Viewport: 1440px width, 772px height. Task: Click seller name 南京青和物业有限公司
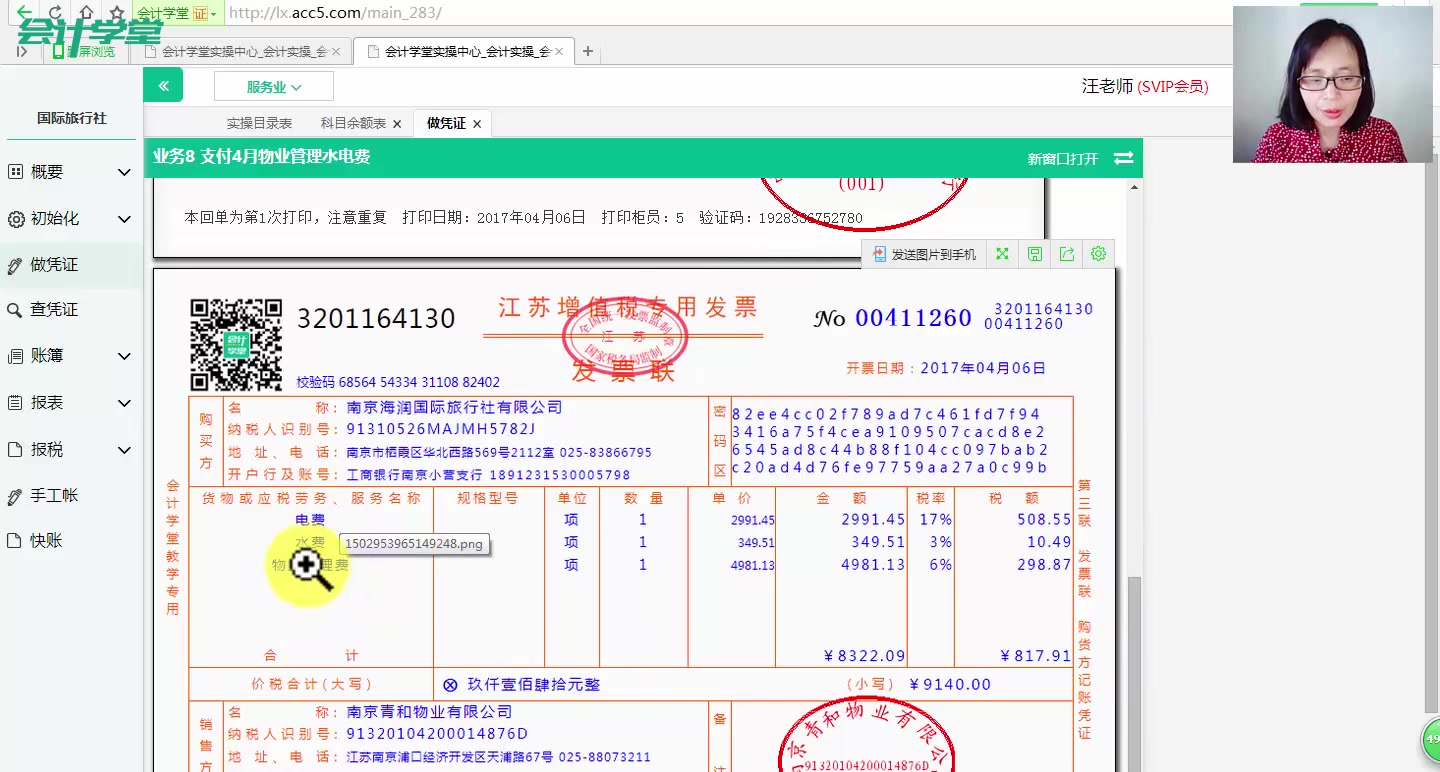429,712
